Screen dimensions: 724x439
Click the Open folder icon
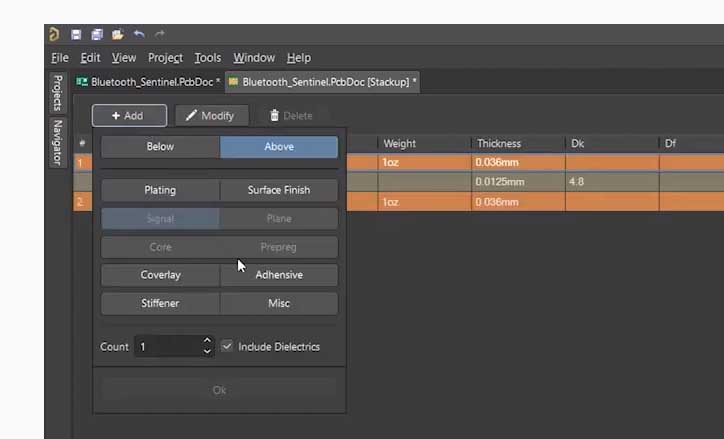coord(118,35)
